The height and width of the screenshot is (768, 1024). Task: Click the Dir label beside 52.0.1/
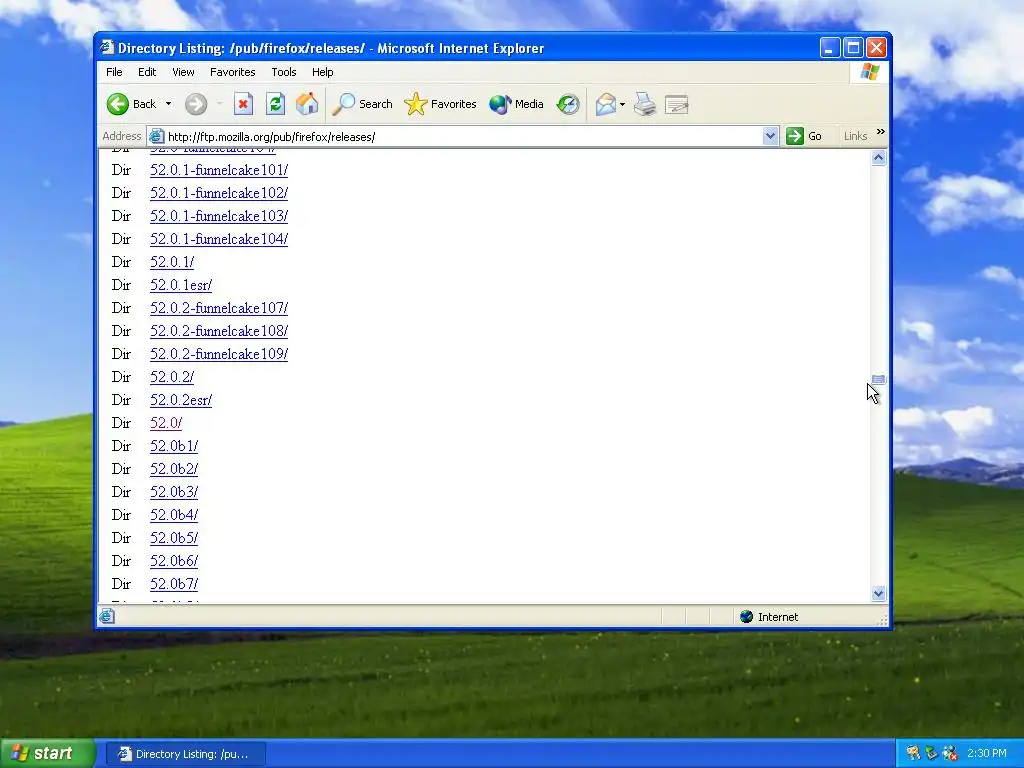point(121,262)
